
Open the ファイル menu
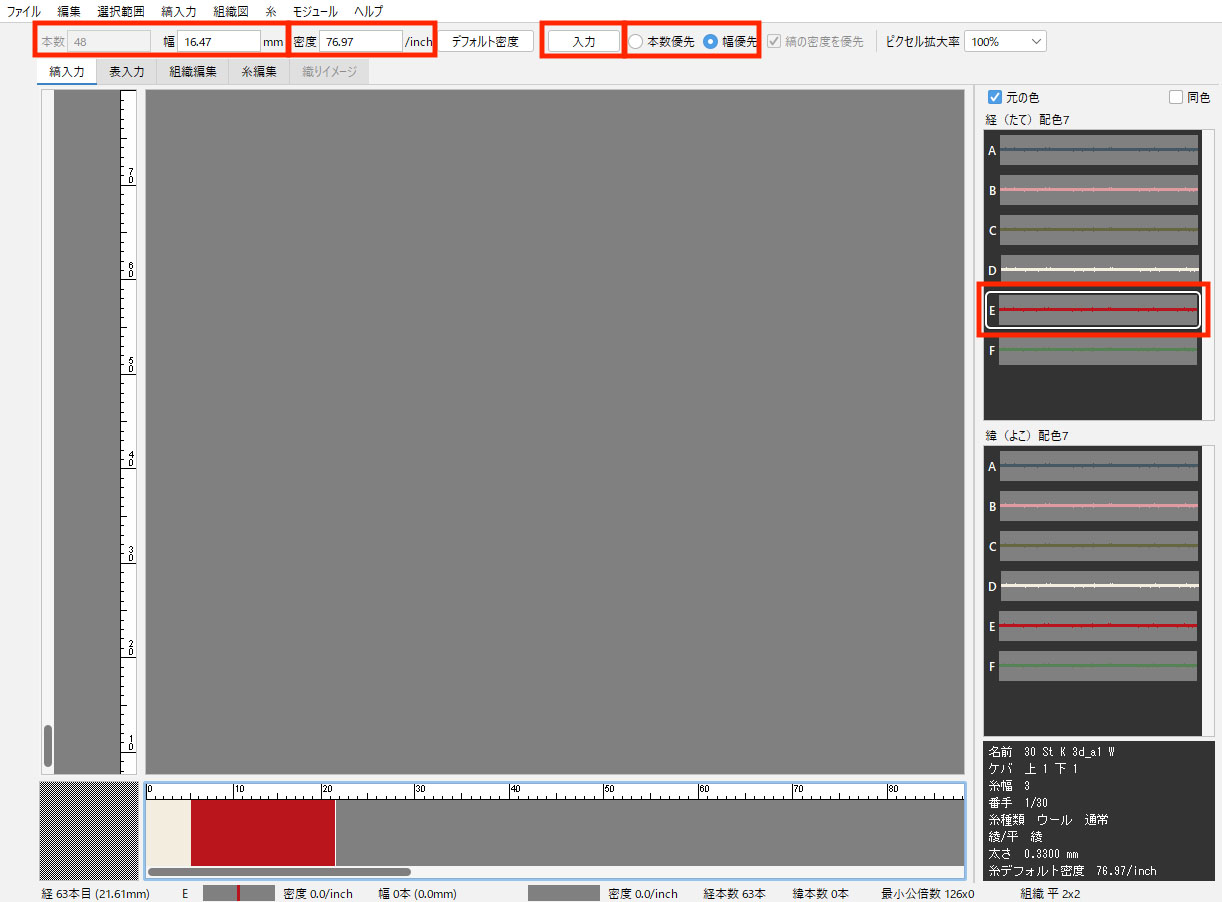24,11
